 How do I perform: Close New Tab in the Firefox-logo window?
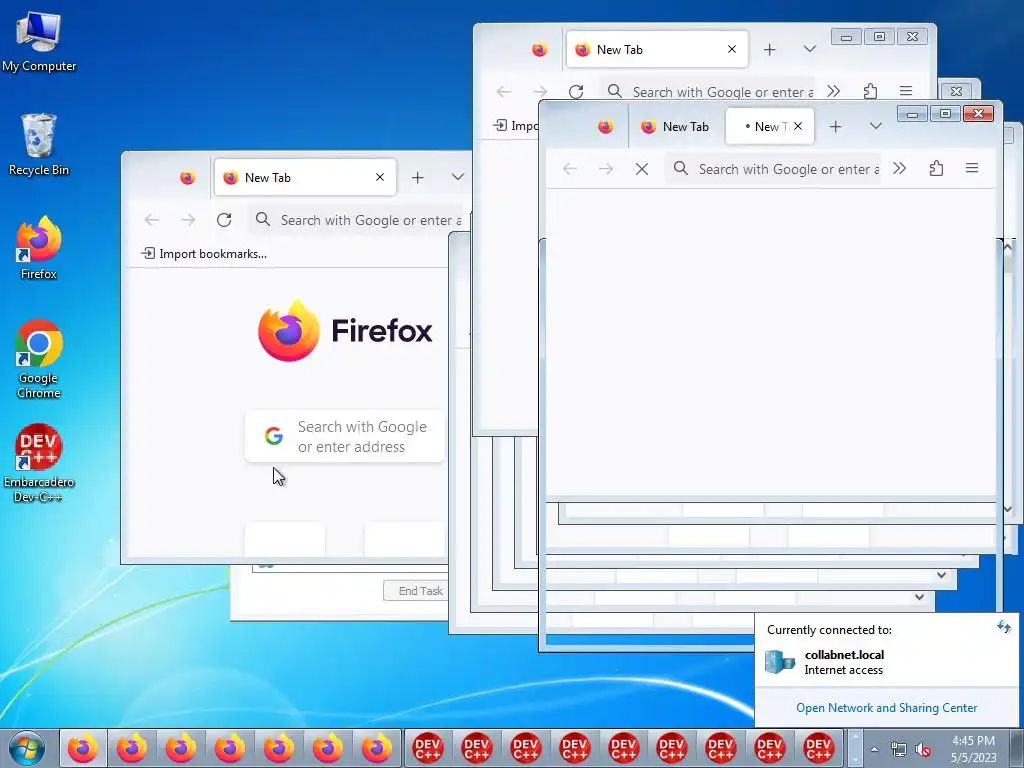tap(380, 177)
